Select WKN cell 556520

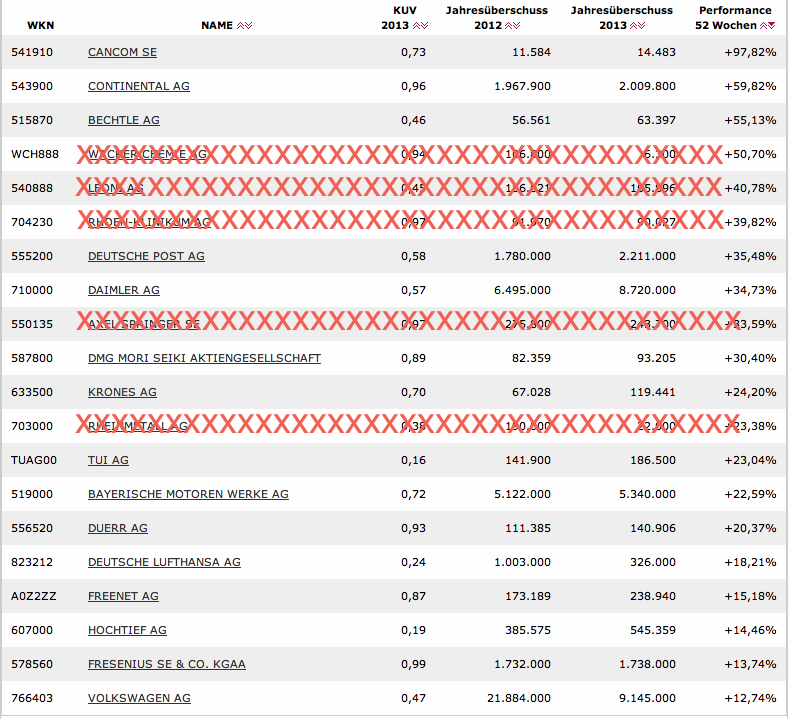[32, 529]
